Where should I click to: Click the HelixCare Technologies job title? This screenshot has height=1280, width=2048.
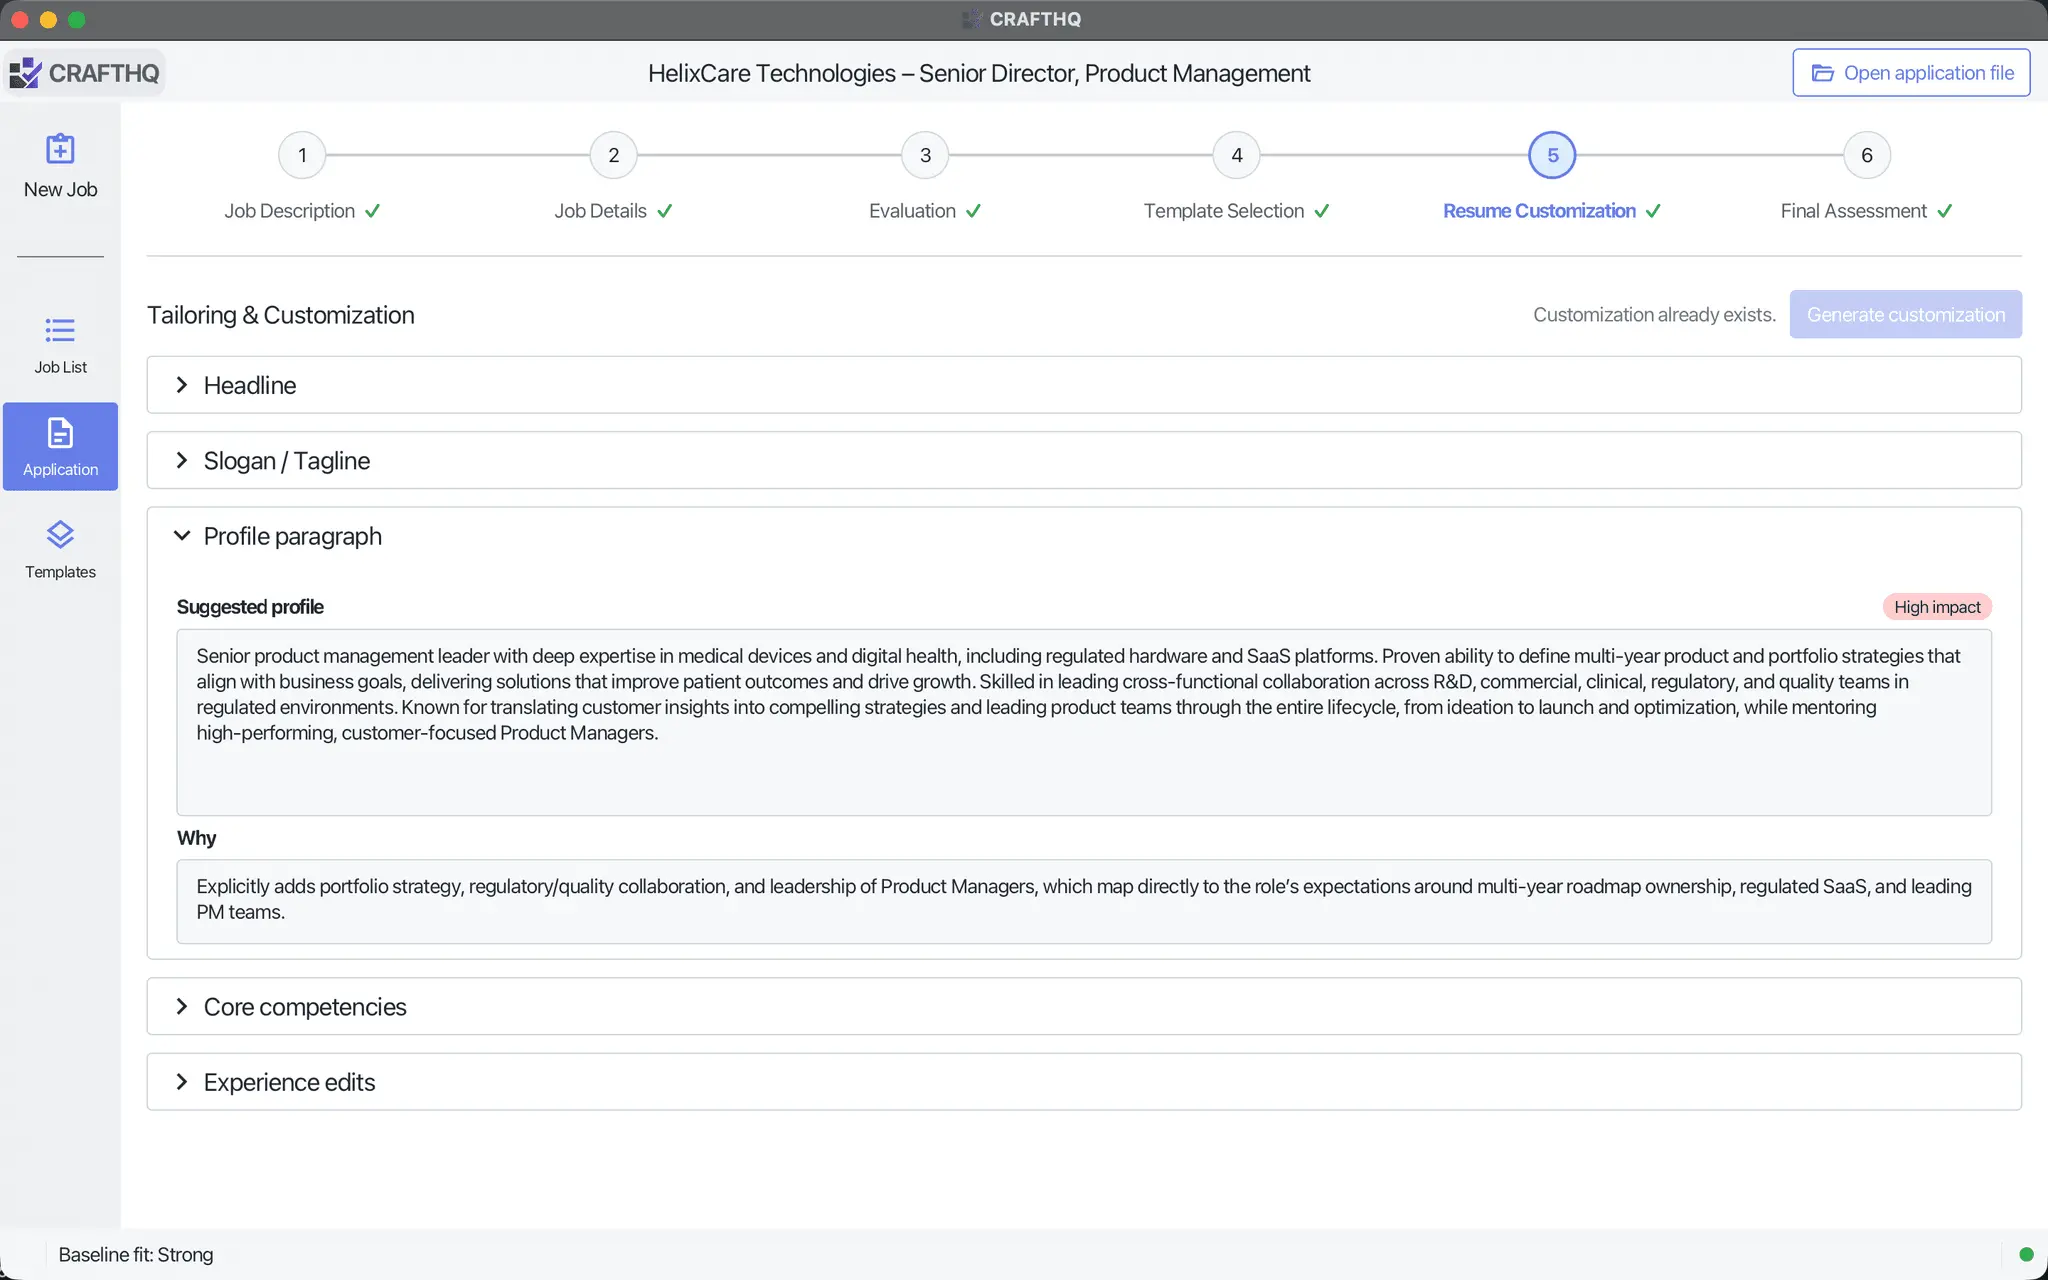(979, 73)
